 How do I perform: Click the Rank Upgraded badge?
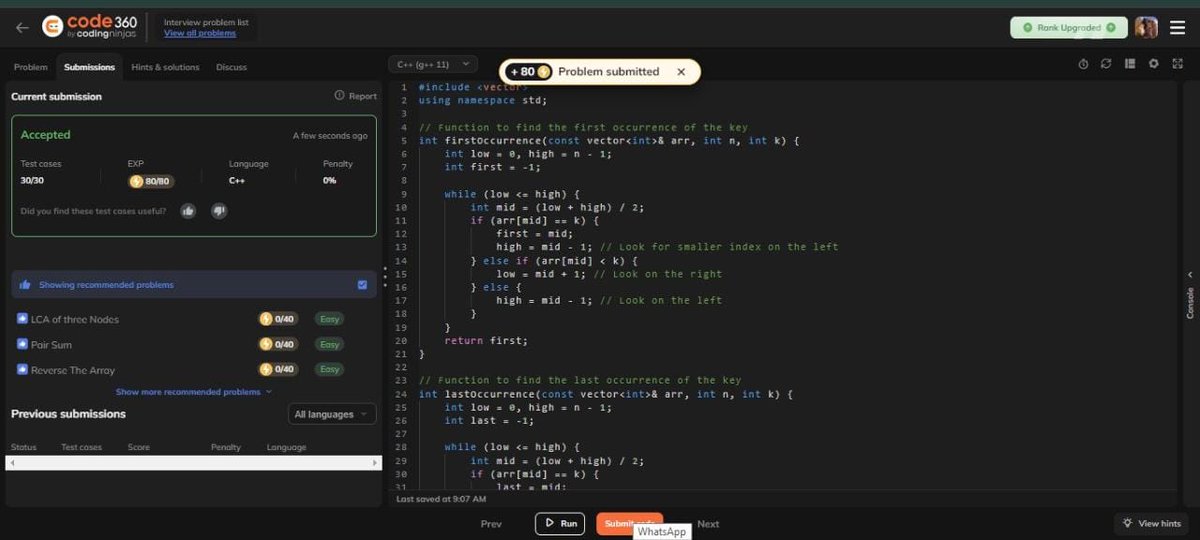(1068, 28)
